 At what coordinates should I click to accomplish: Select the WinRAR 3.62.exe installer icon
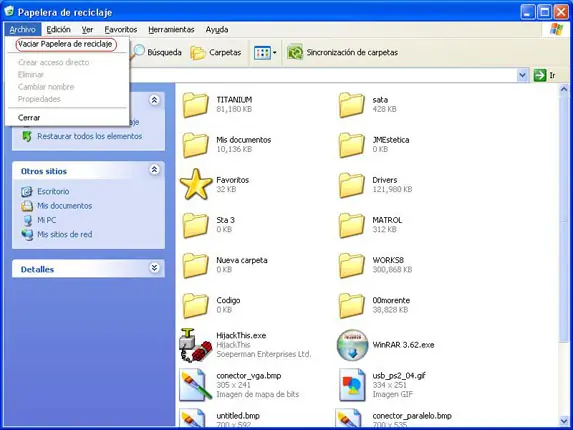pos(352,345)
